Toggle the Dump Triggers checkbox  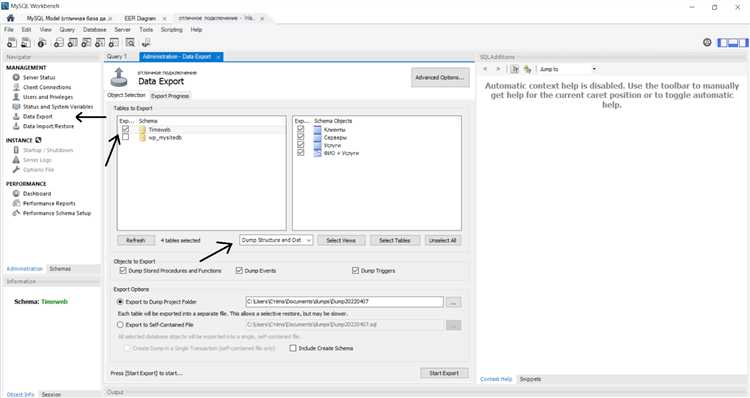coord(355,270)
